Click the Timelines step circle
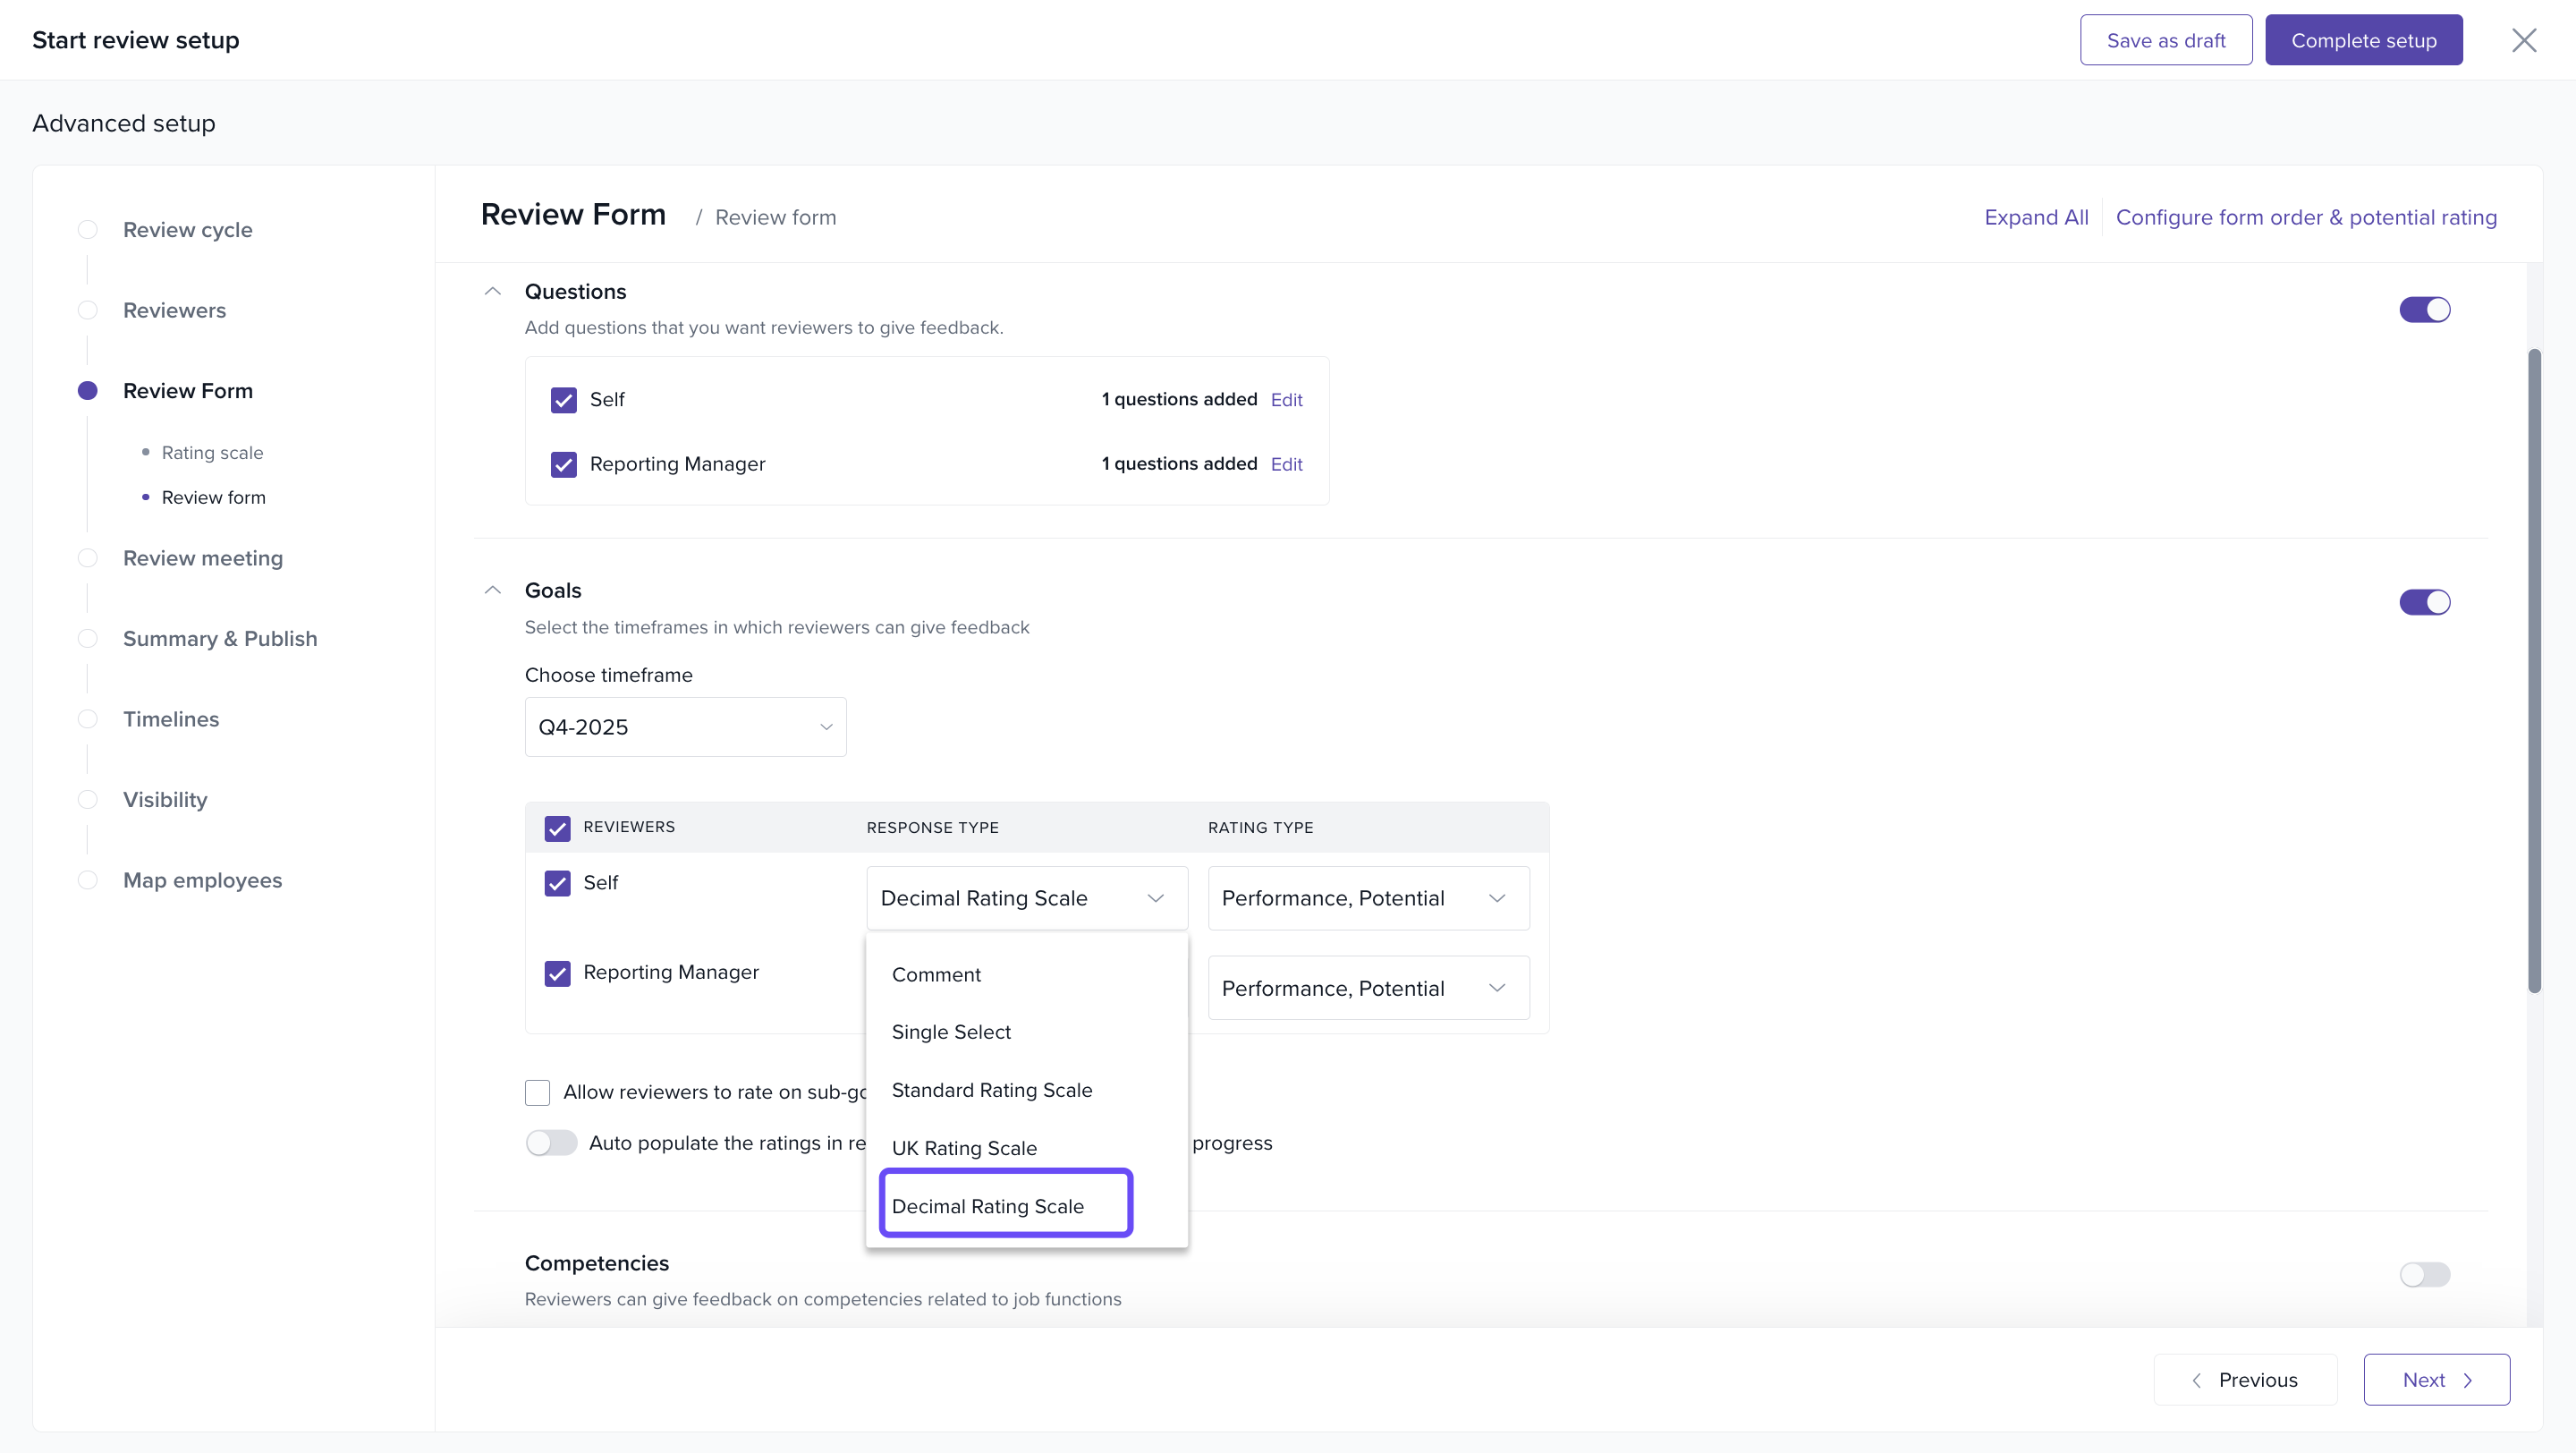The image size is (2576, 1453). pos(88,719)
